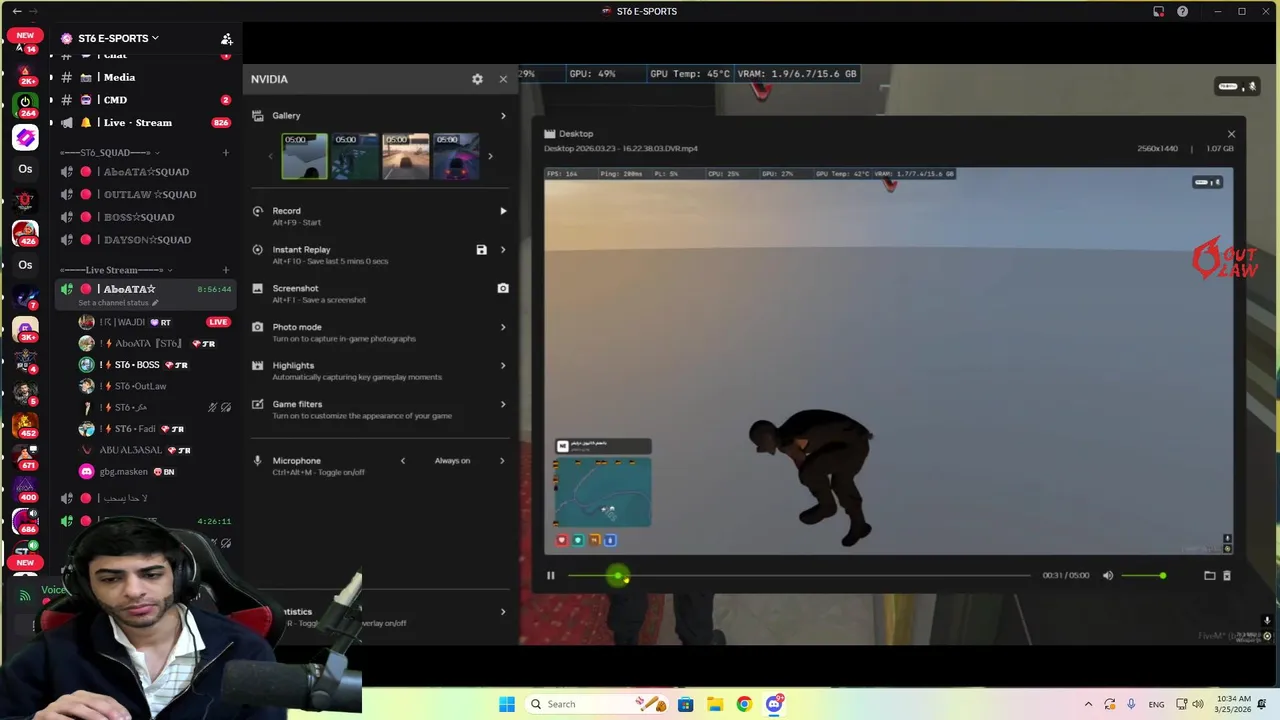Click the Photo mode menu entry
1280x720 pixels.
pos(380,332)
